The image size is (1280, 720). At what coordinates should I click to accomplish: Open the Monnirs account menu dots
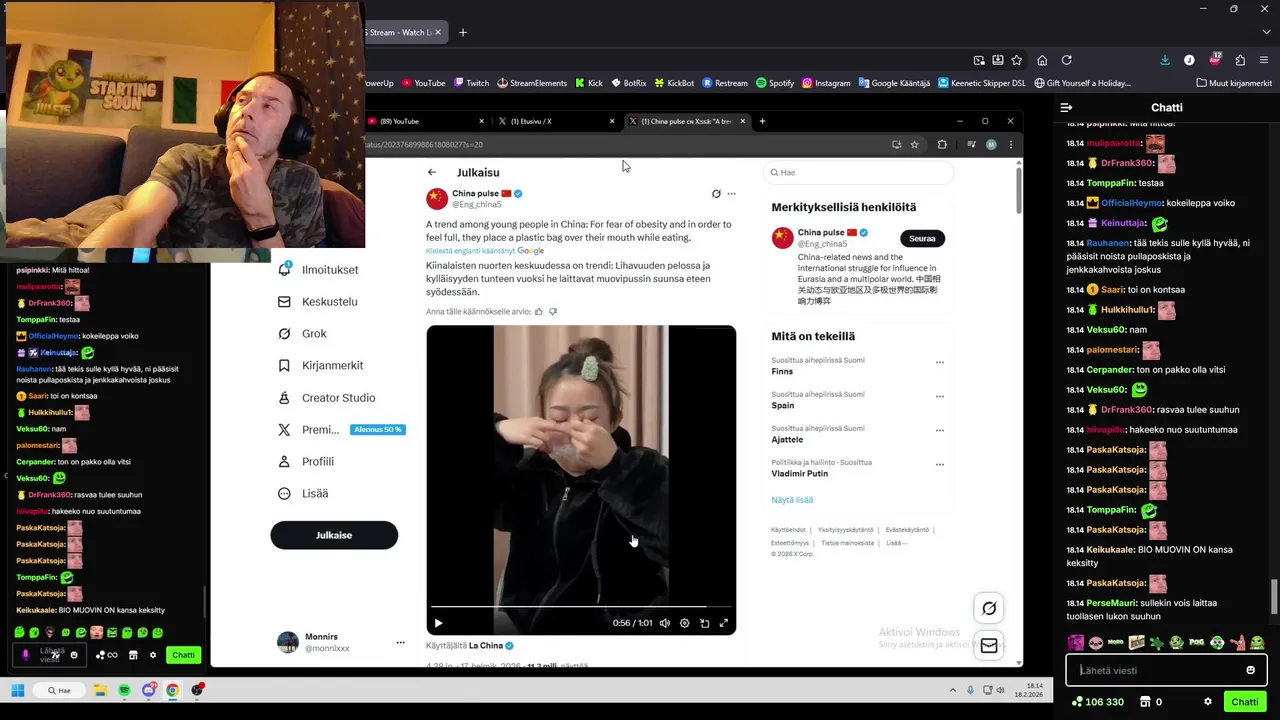click(400, 642)
